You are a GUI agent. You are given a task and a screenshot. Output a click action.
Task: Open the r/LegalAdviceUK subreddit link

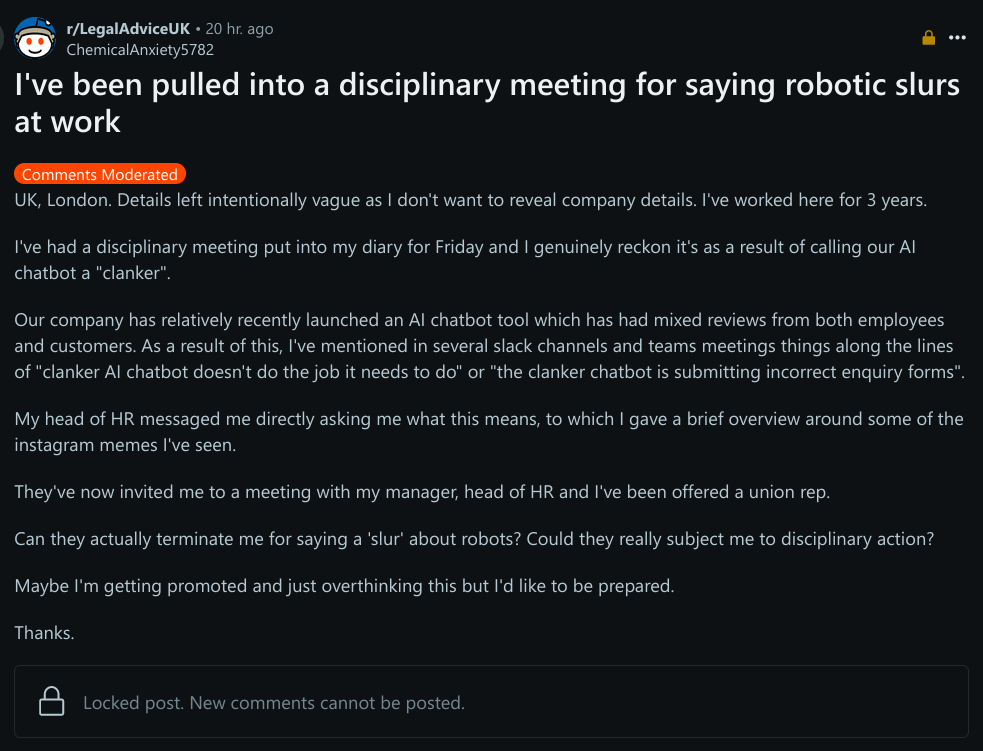coord(128,29)
